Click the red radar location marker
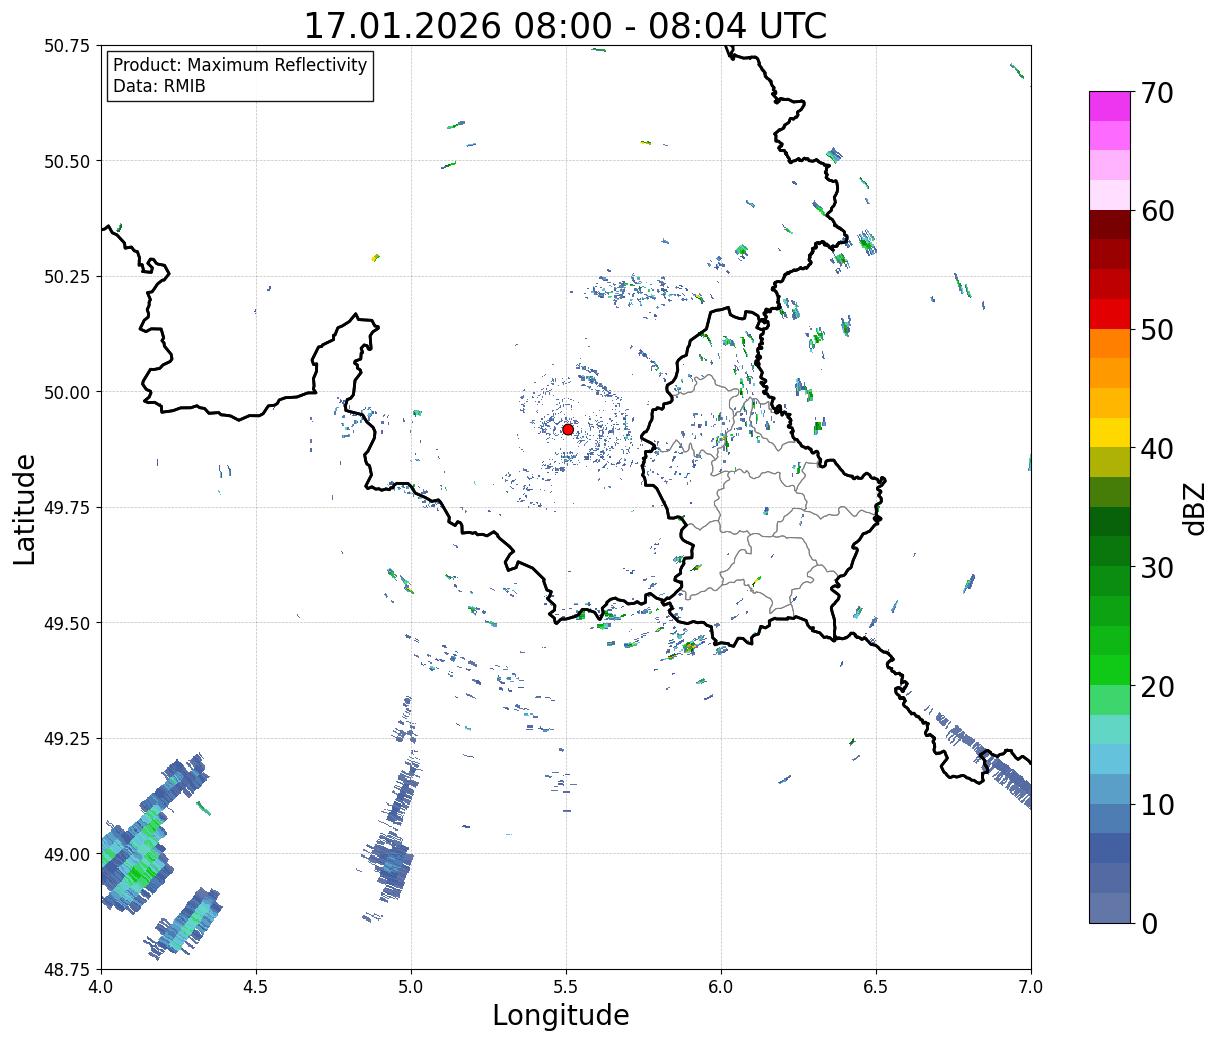Screen dimensions: 1219x1040 point(568,429)
